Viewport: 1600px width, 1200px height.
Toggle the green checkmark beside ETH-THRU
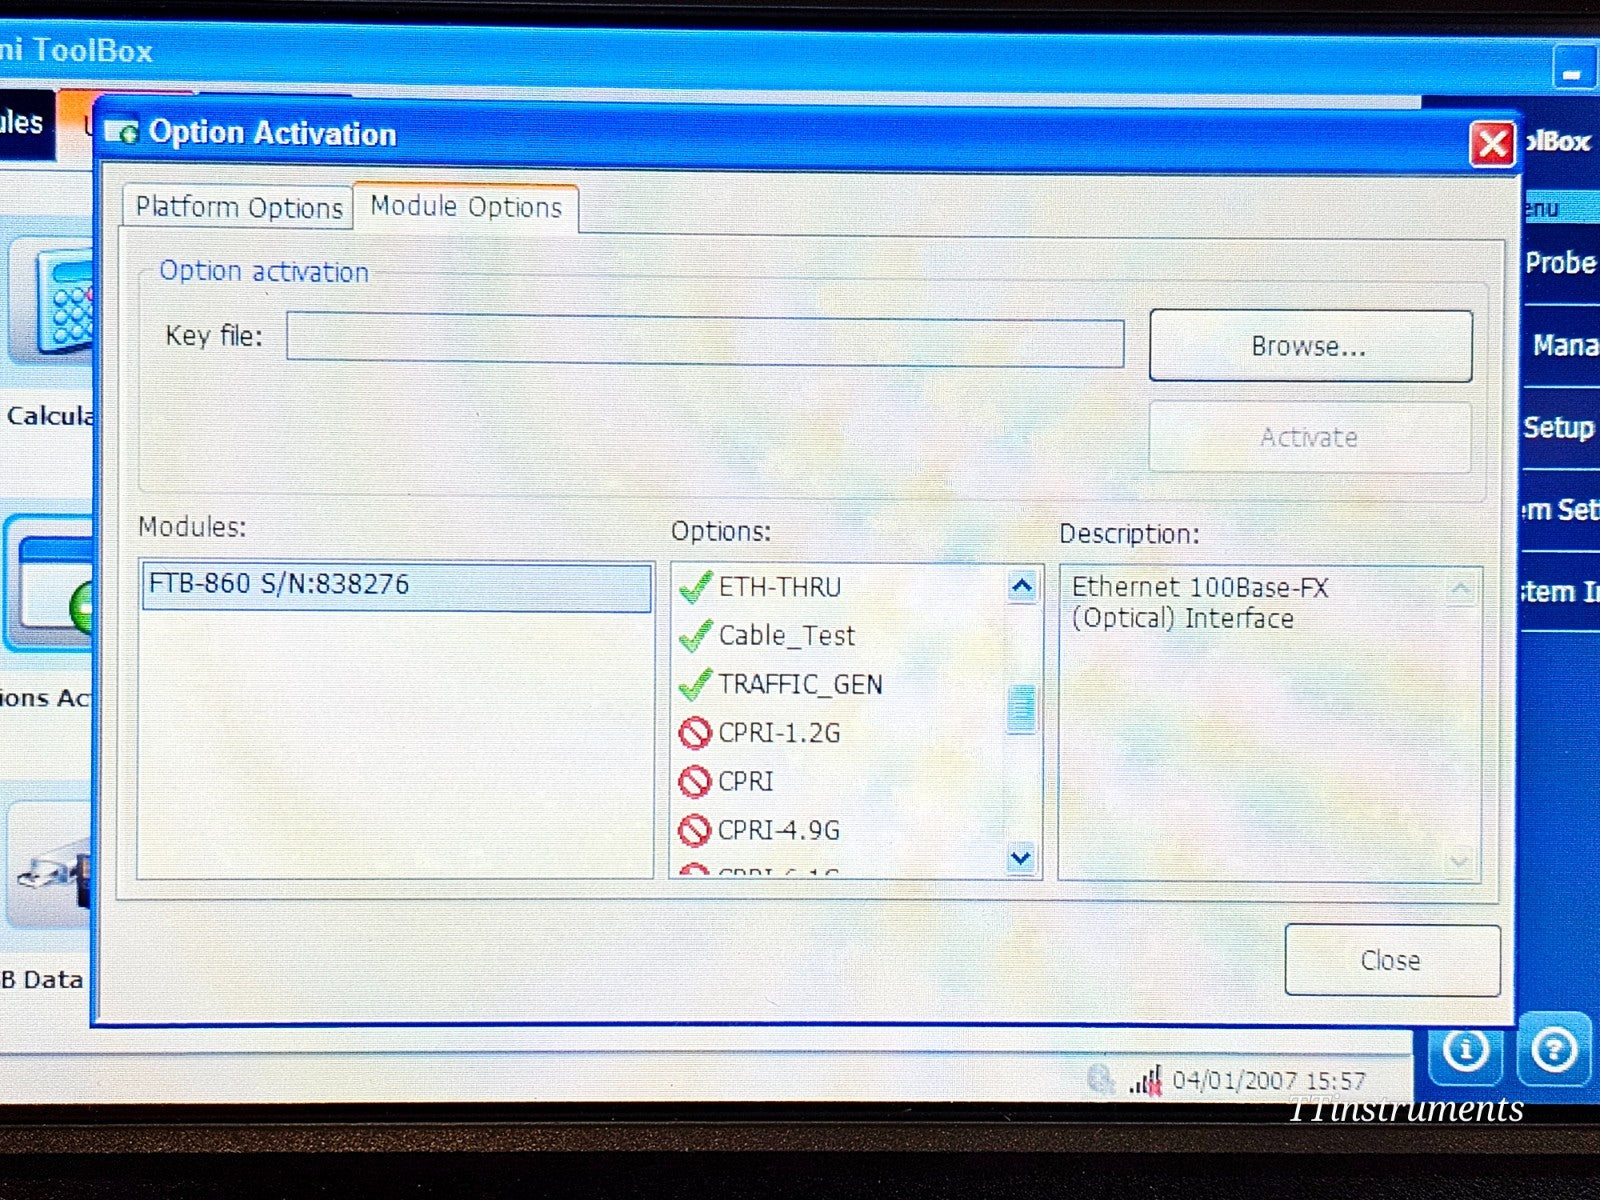697,587
